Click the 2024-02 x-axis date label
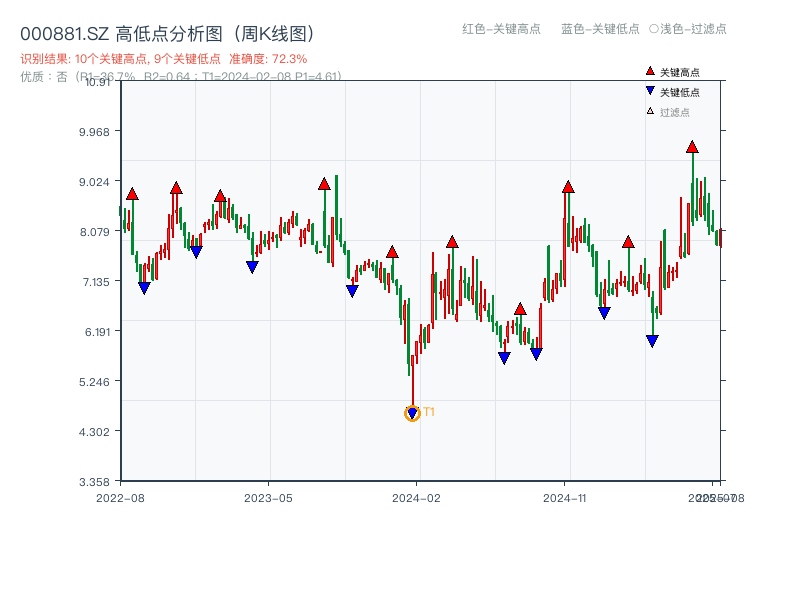This screenshot has height=600, width=800. point(416,498)
